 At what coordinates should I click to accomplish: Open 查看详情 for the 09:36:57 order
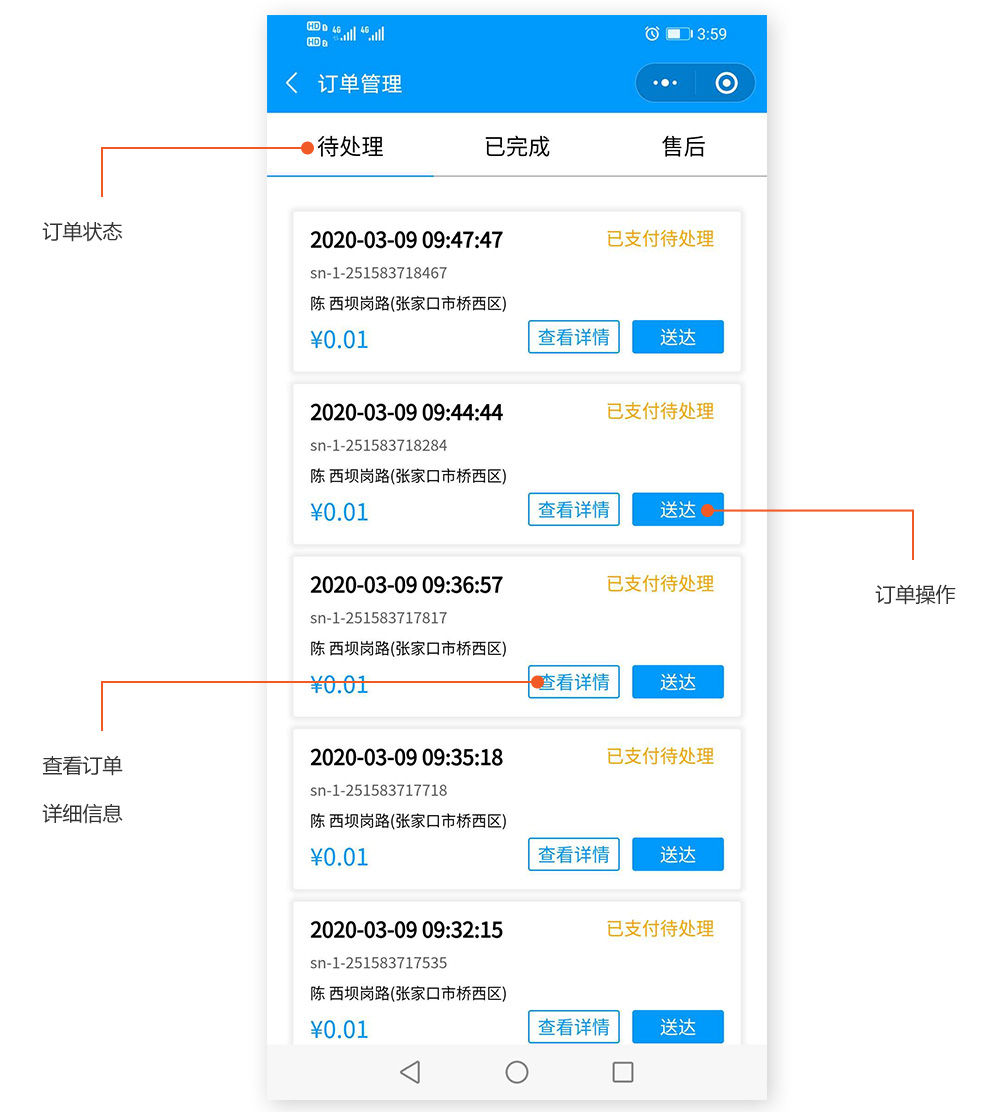tap(574, 682)
